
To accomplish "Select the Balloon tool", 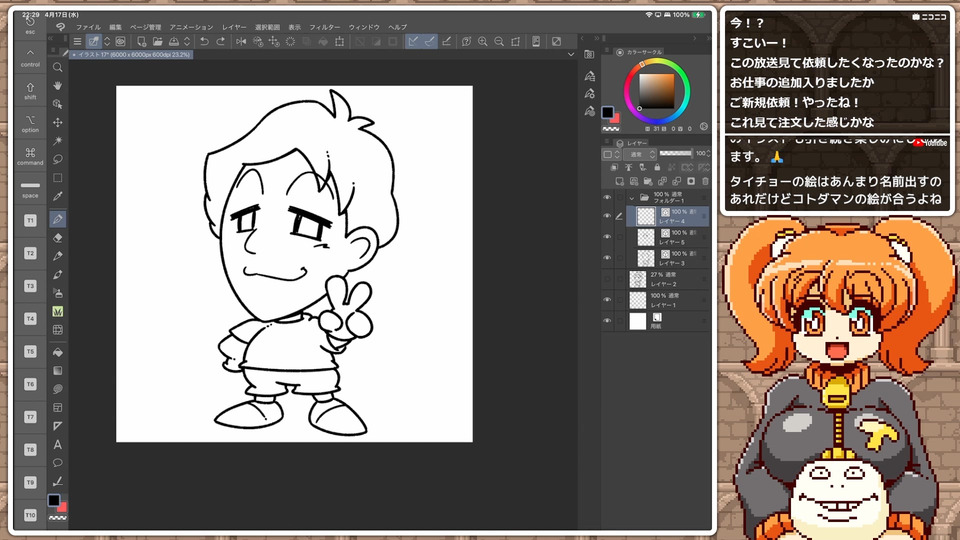I will click(58, 463).
